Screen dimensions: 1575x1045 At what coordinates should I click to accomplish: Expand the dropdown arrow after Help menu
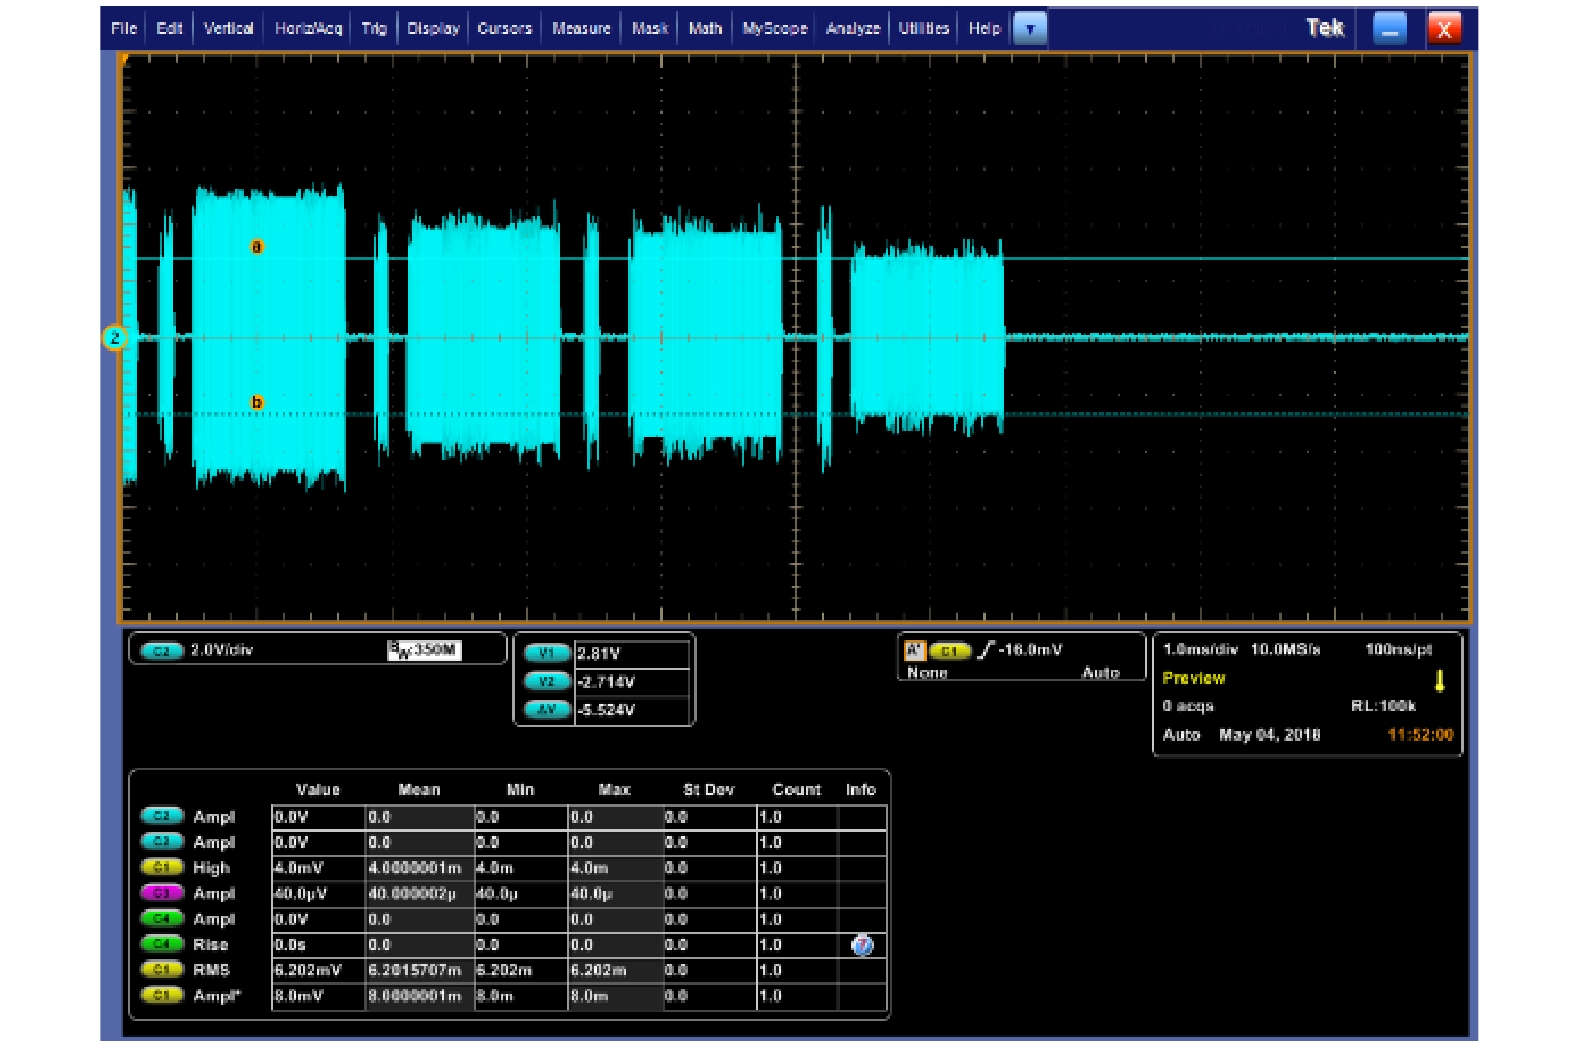coord(1029,29)
